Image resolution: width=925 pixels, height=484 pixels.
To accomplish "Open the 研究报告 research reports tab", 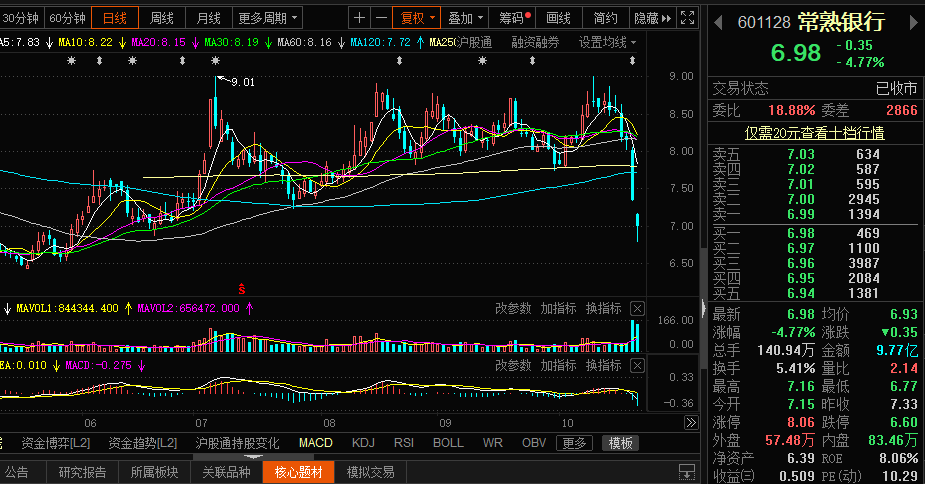I will [x=82, y=472].
